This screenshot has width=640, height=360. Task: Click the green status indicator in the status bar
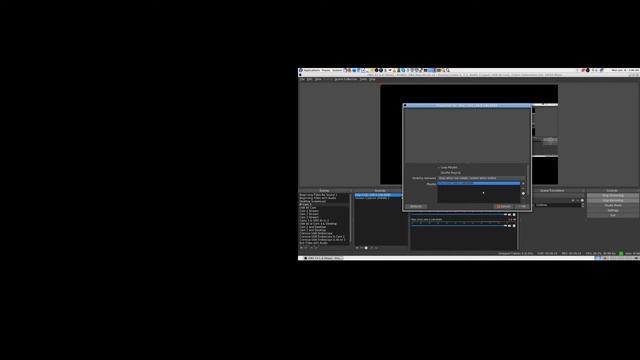click(621, 253)
